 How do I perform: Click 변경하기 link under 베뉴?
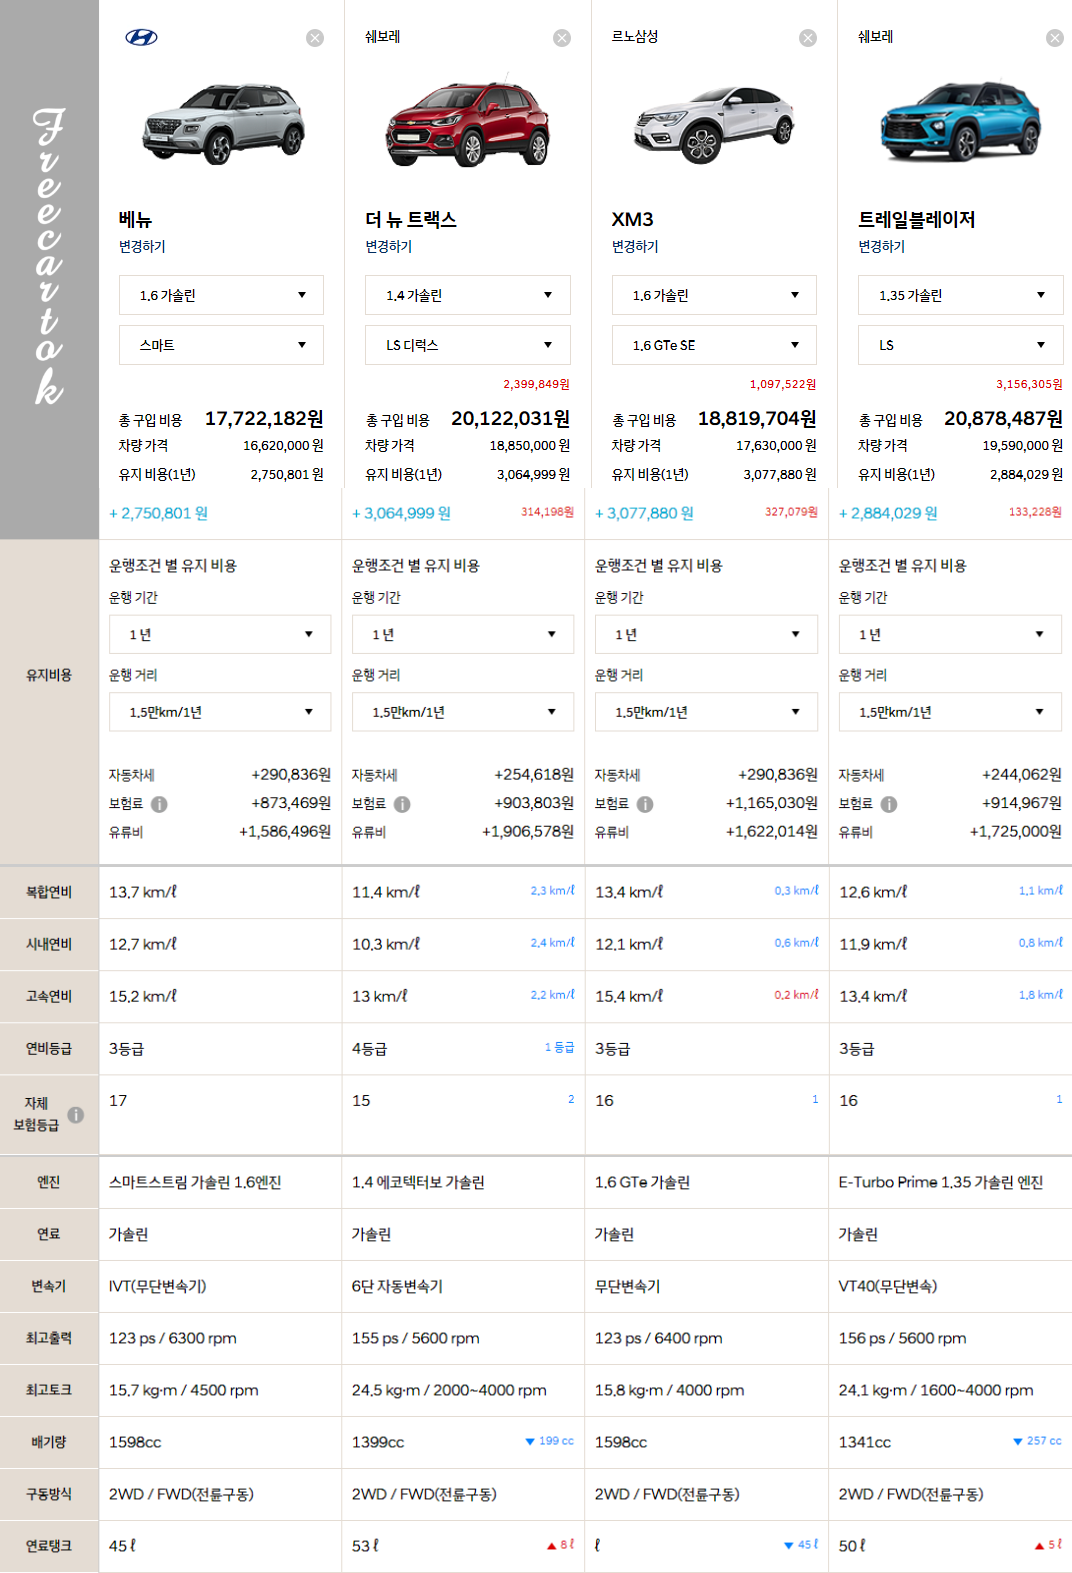pyautogui.click(x=142, y=246)
